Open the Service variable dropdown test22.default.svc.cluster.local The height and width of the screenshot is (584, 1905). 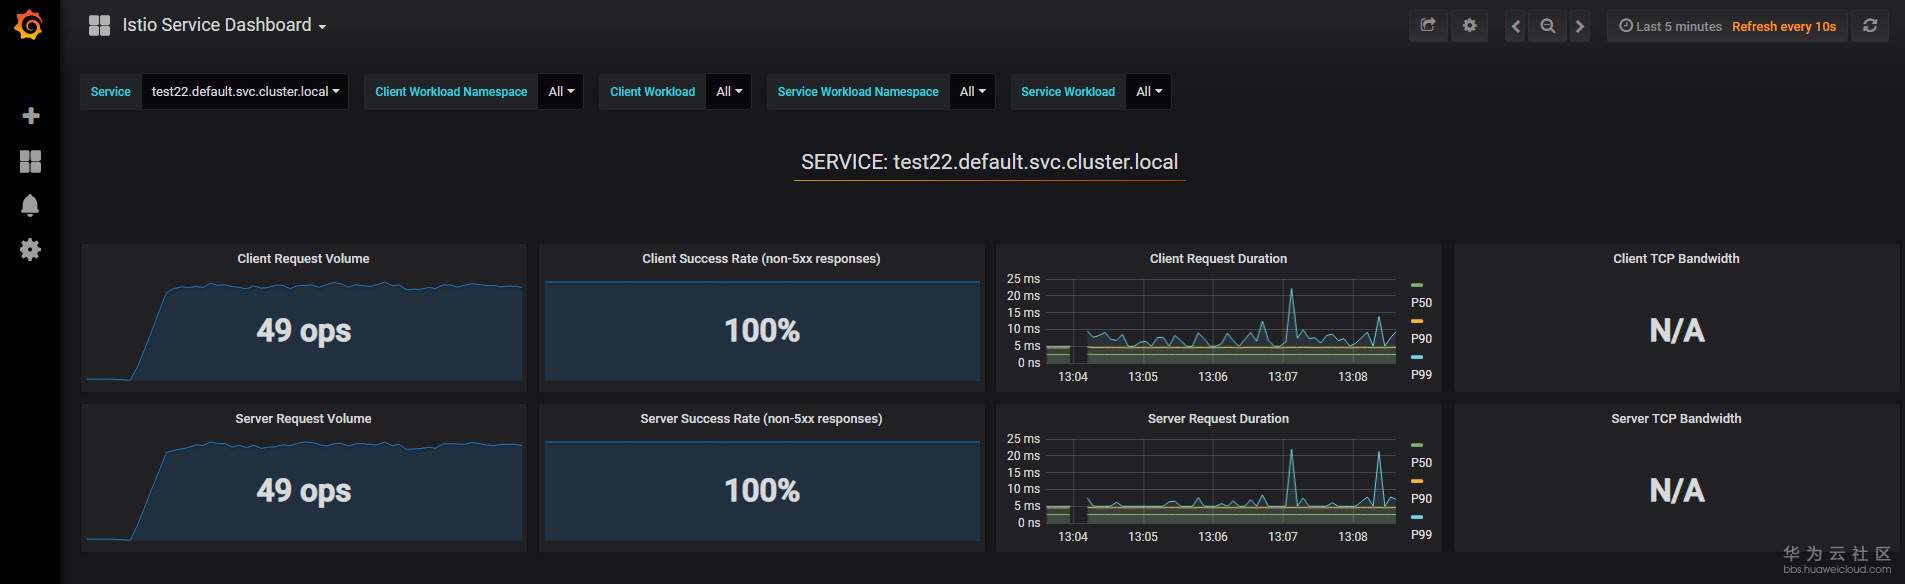pos(245,91)
